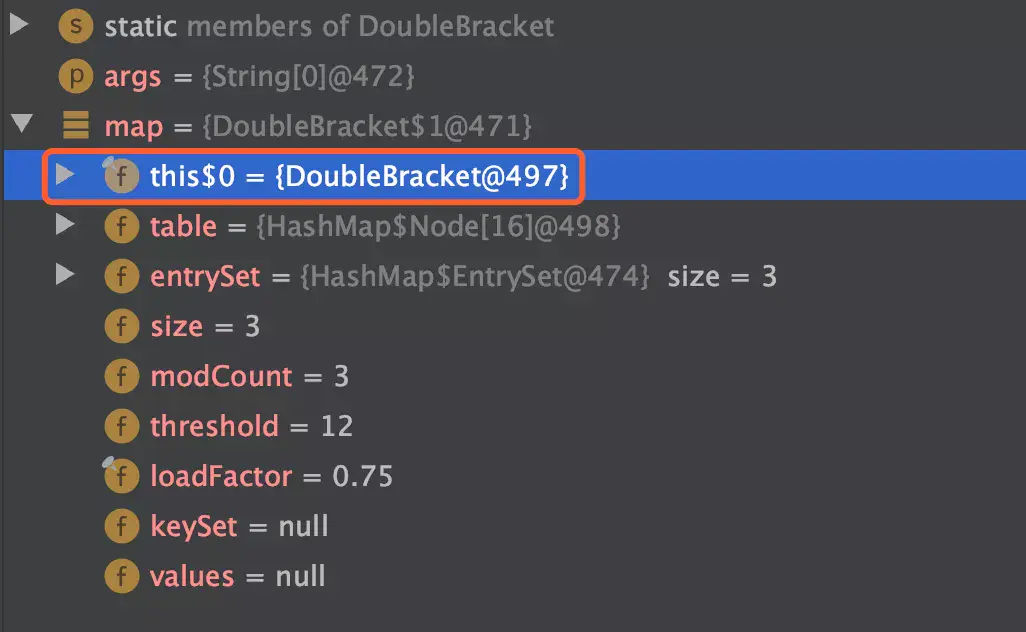1026x632 pixels.
Task: Click the field icon beside table
Action: coord(121,227)
